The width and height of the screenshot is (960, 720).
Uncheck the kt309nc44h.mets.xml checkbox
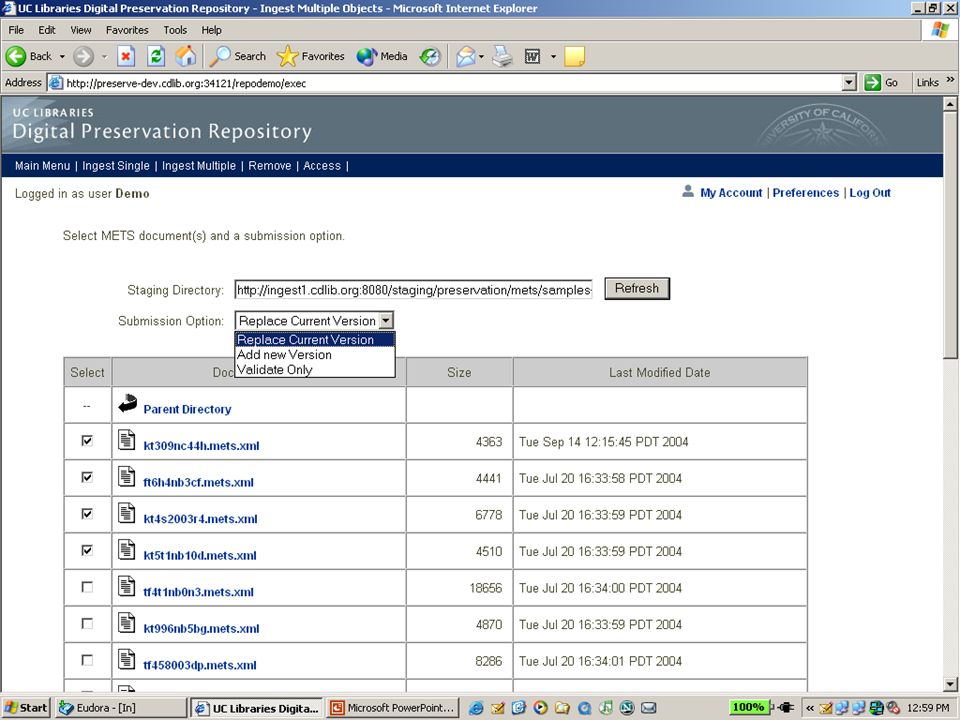coord(87,440)
